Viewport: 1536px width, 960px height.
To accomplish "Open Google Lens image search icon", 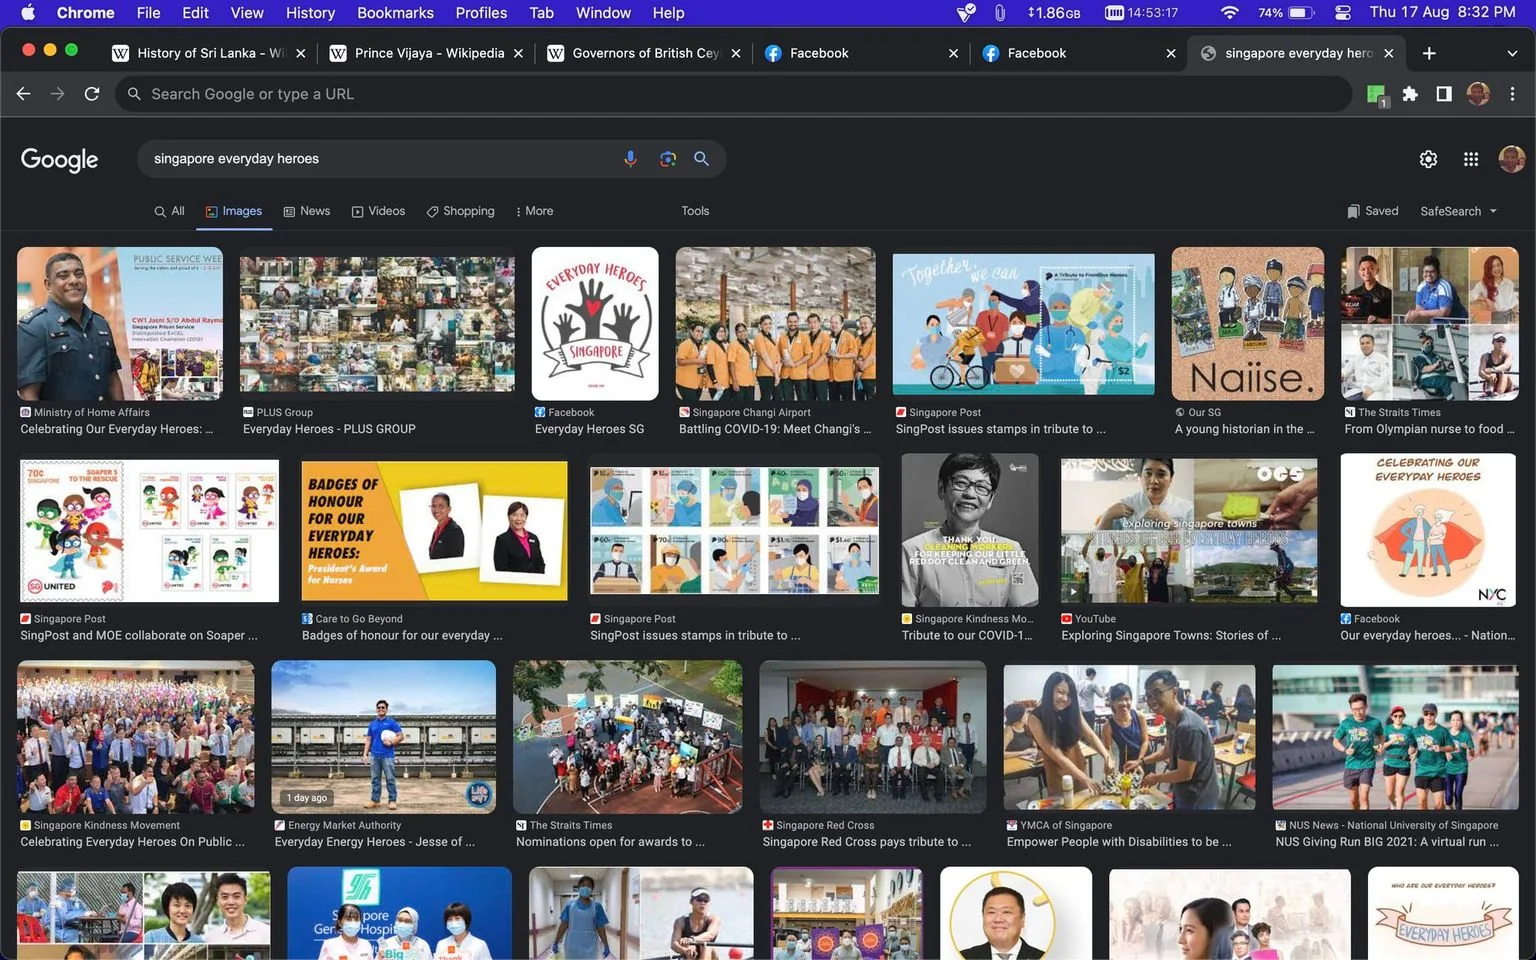I will click(x=667, y=159).
